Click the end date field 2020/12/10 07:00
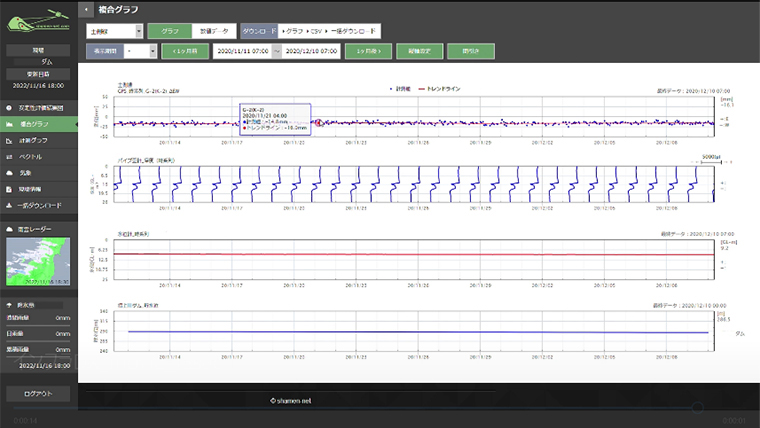760x428 pixels. [x=311, y=51]
